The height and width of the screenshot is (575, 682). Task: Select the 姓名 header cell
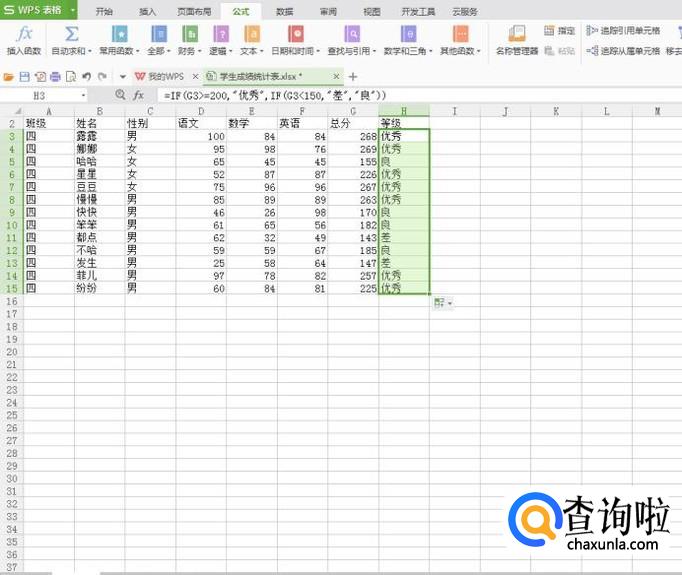100,123
